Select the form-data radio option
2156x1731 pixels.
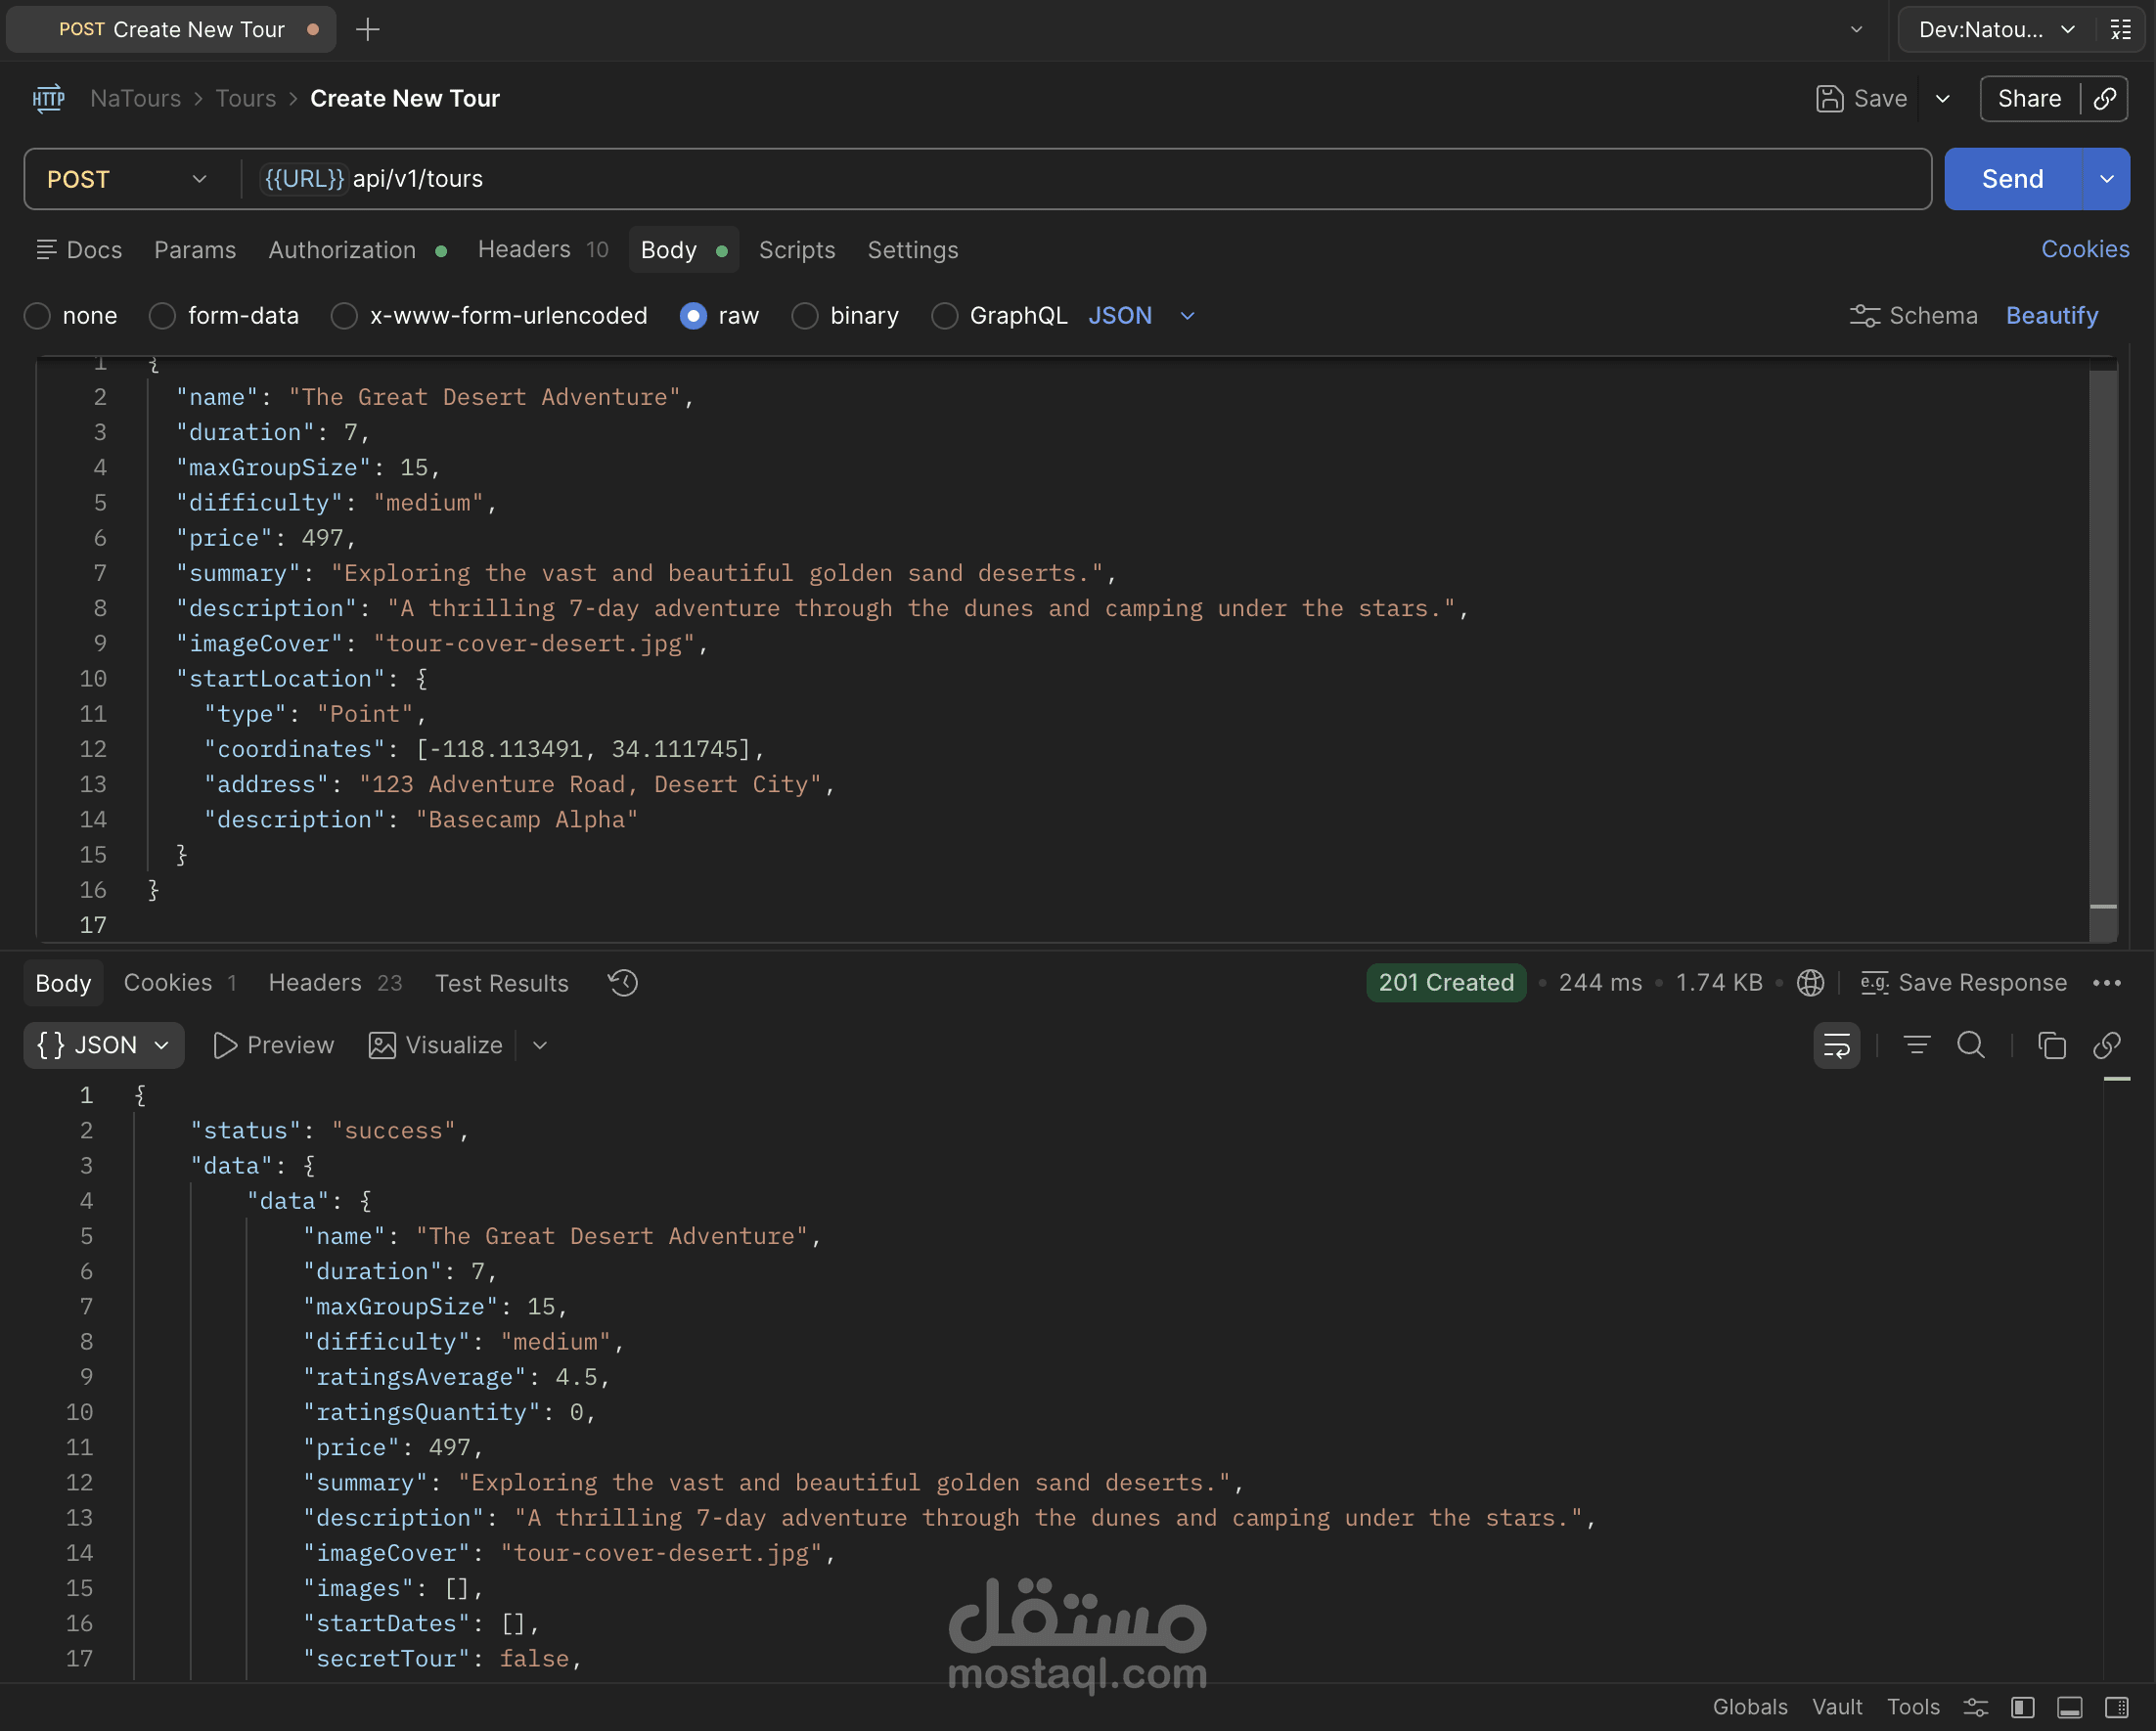pos(163,316)
